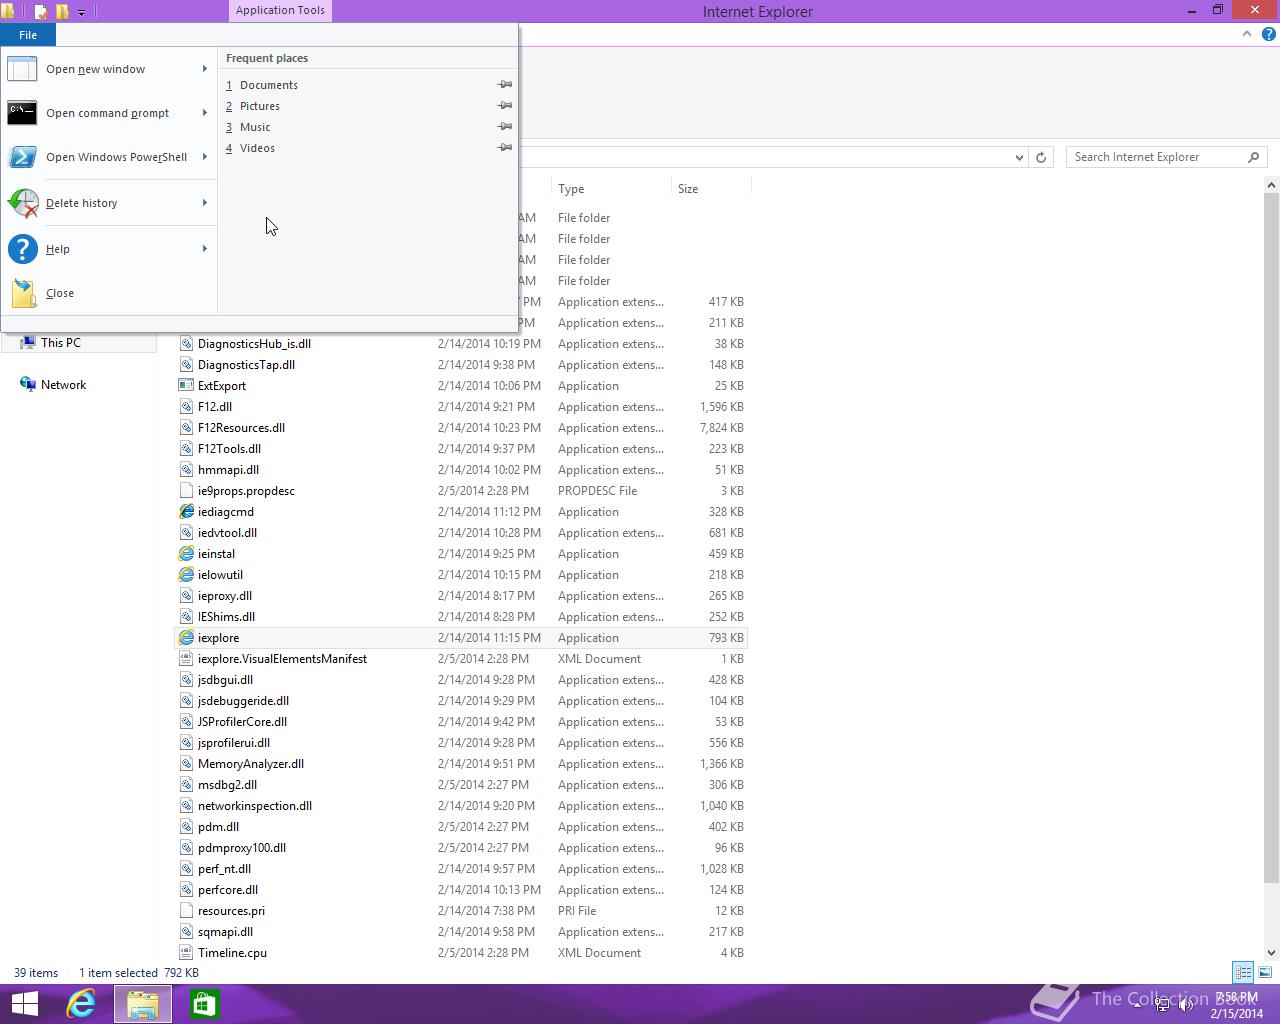
Task: Pin Music to the frequent places list
Action: pos(505,127)
